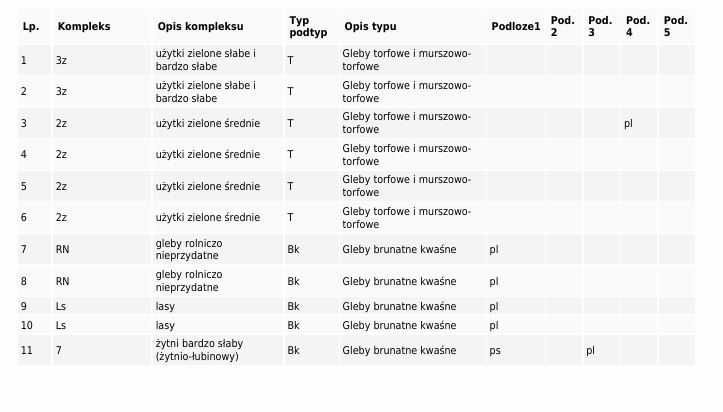Click the Lp. column header
This screenshot has height=412, width=723.
31,26
